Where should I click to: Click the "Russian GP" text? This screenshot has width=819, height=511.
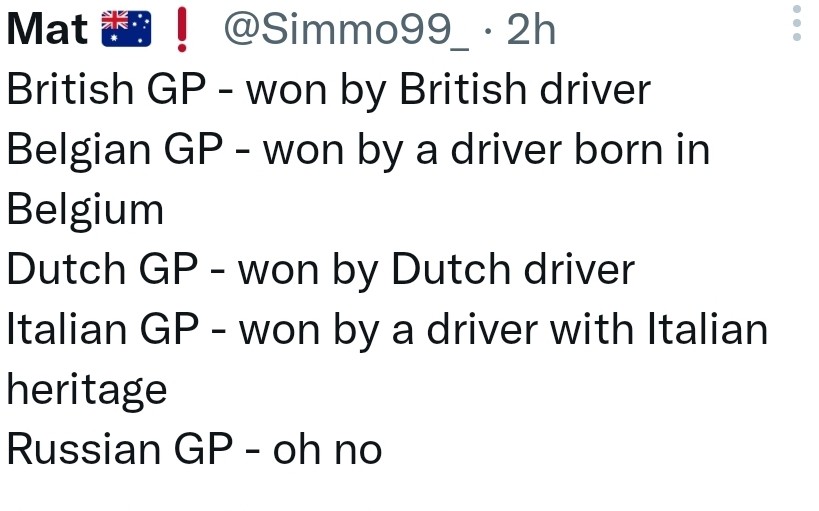pos(119,450)
